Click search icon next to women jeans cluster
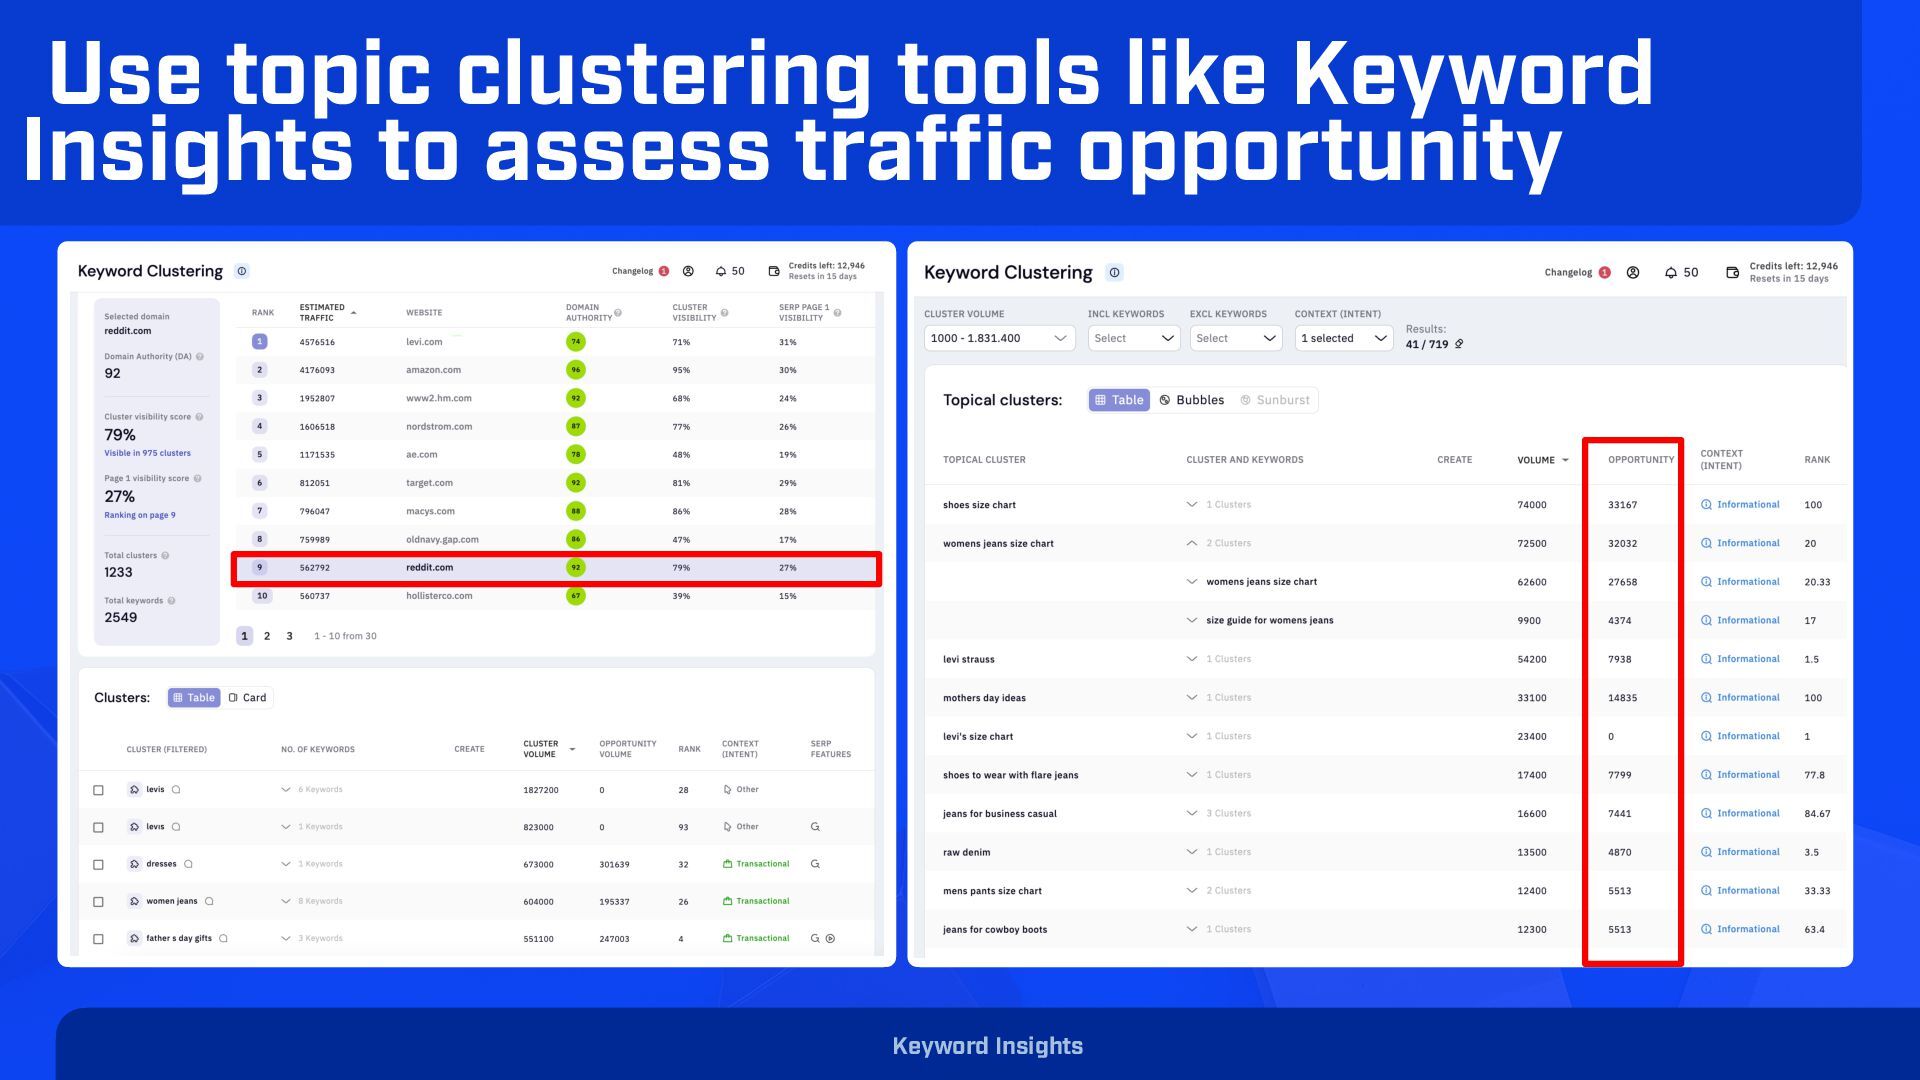1920x1080 pixels. pos(209,901)
